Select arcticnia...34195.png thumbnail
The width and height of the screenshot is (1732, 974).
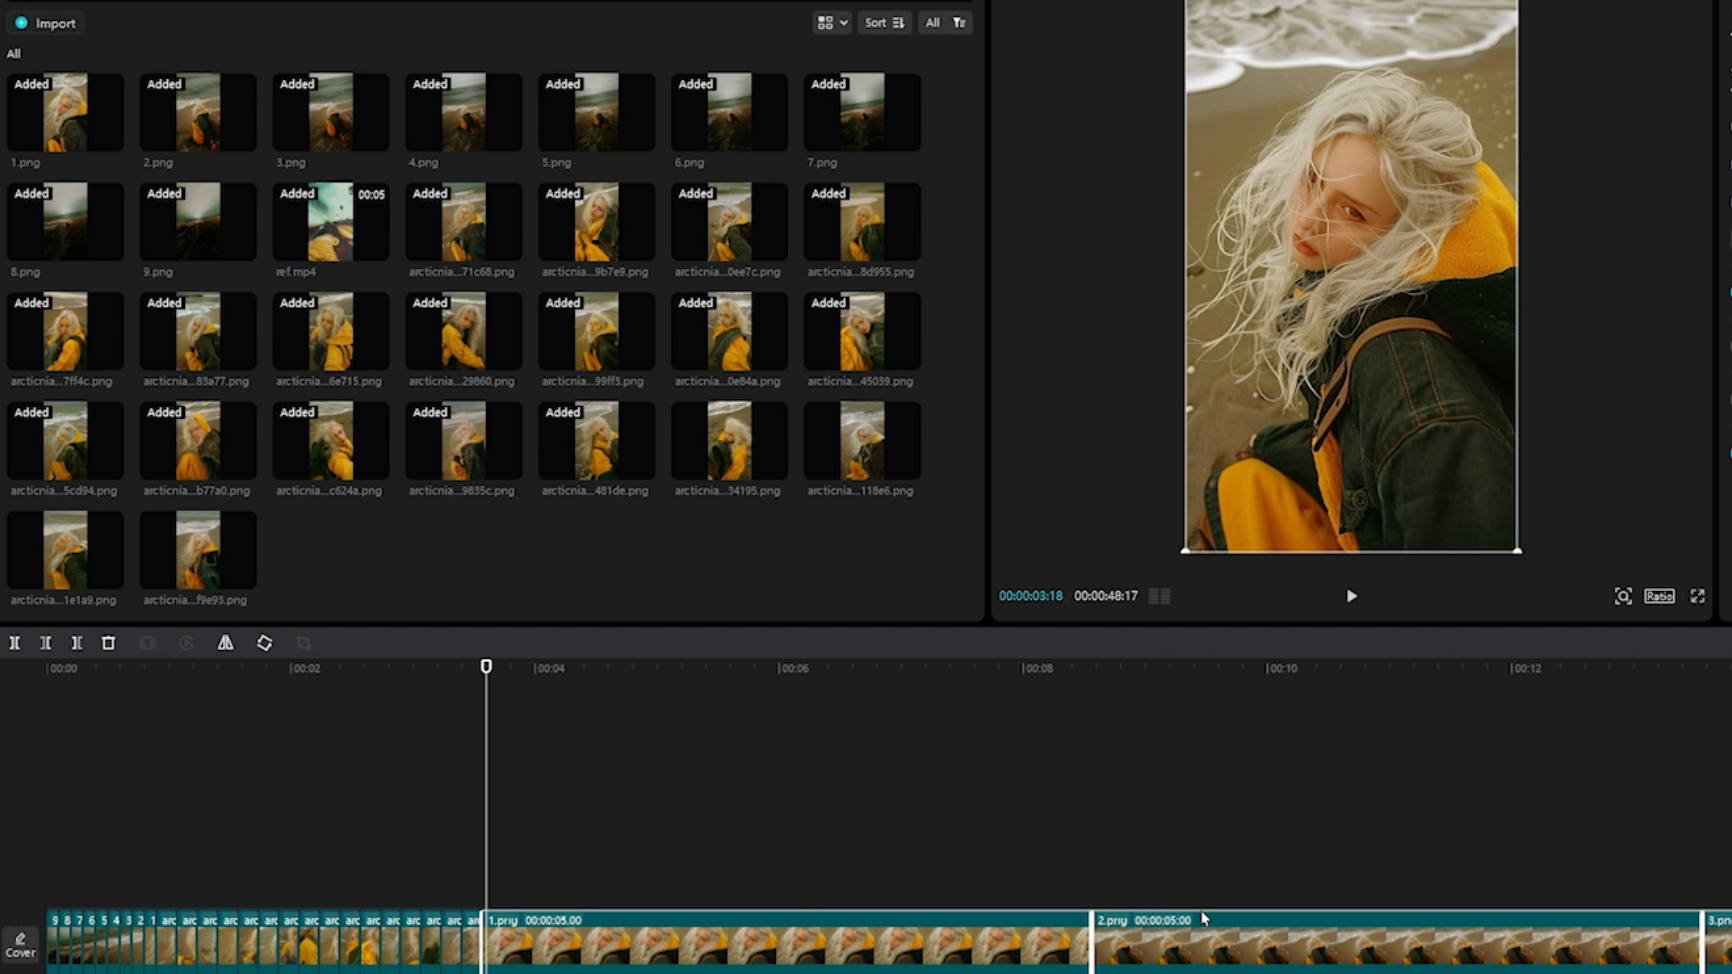point(730,440)
